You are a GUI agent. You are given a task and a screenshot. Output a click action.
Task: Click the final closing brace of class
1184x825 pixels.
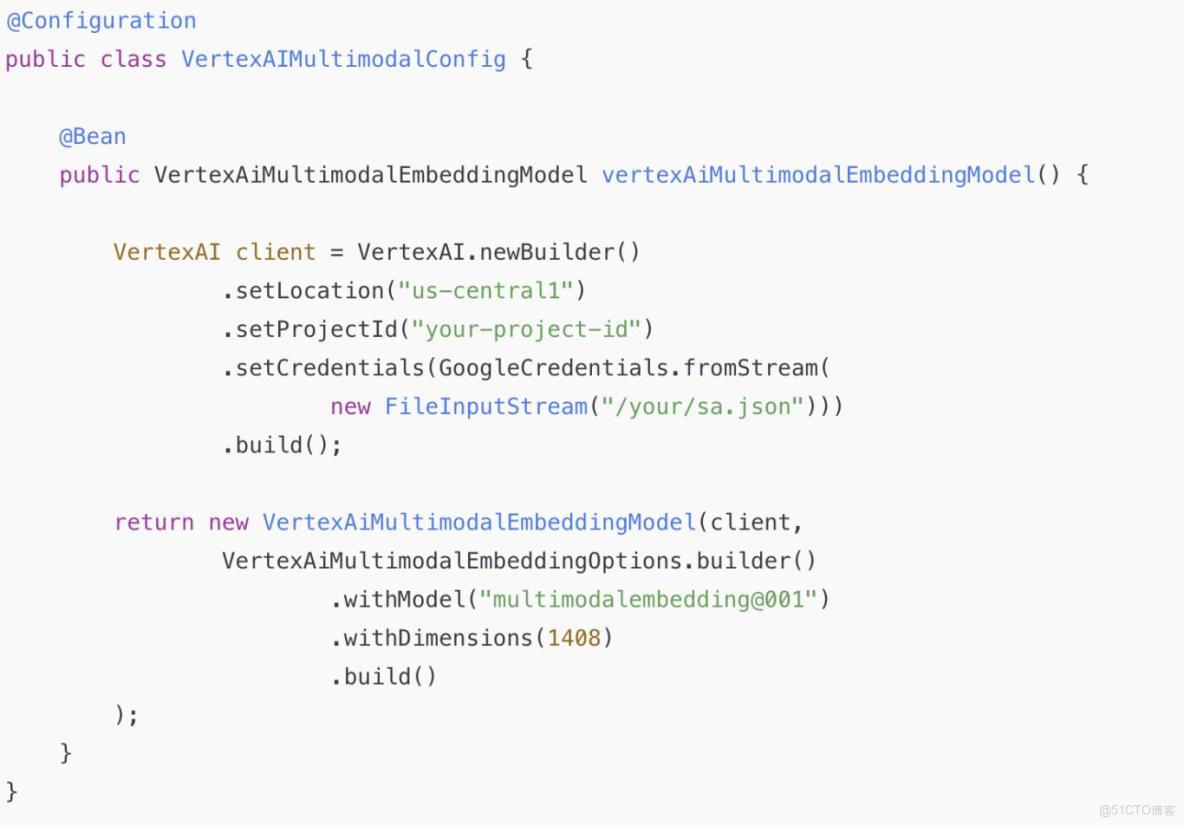(x=11, y=791)
